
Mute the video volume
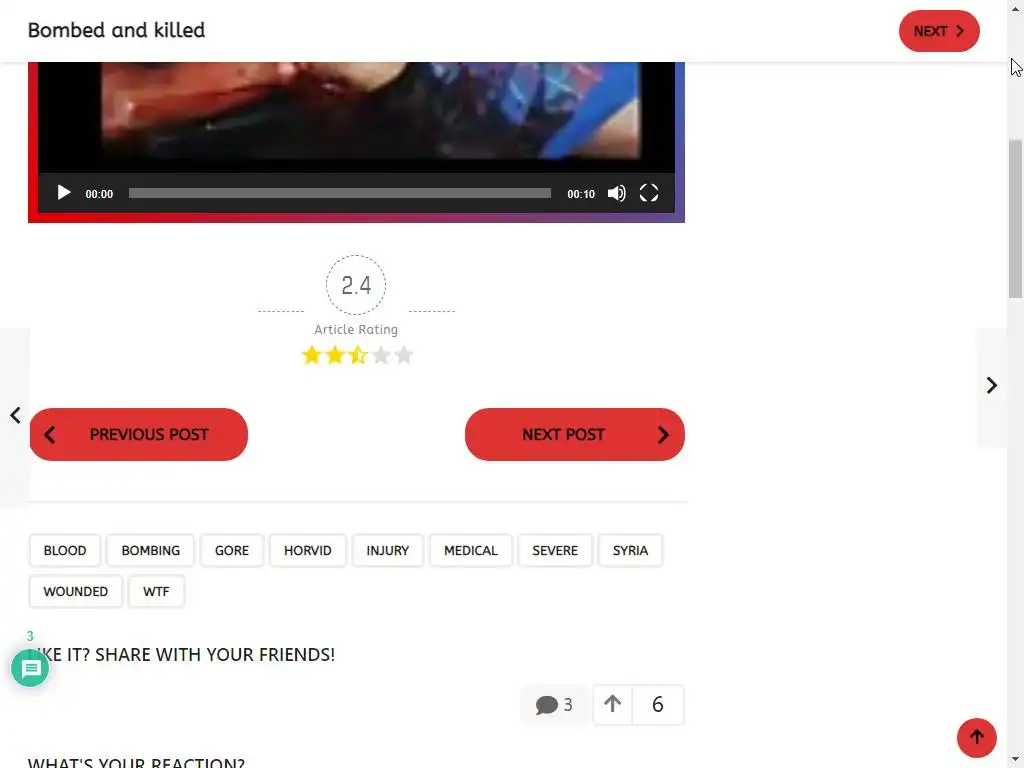[616, 193]
